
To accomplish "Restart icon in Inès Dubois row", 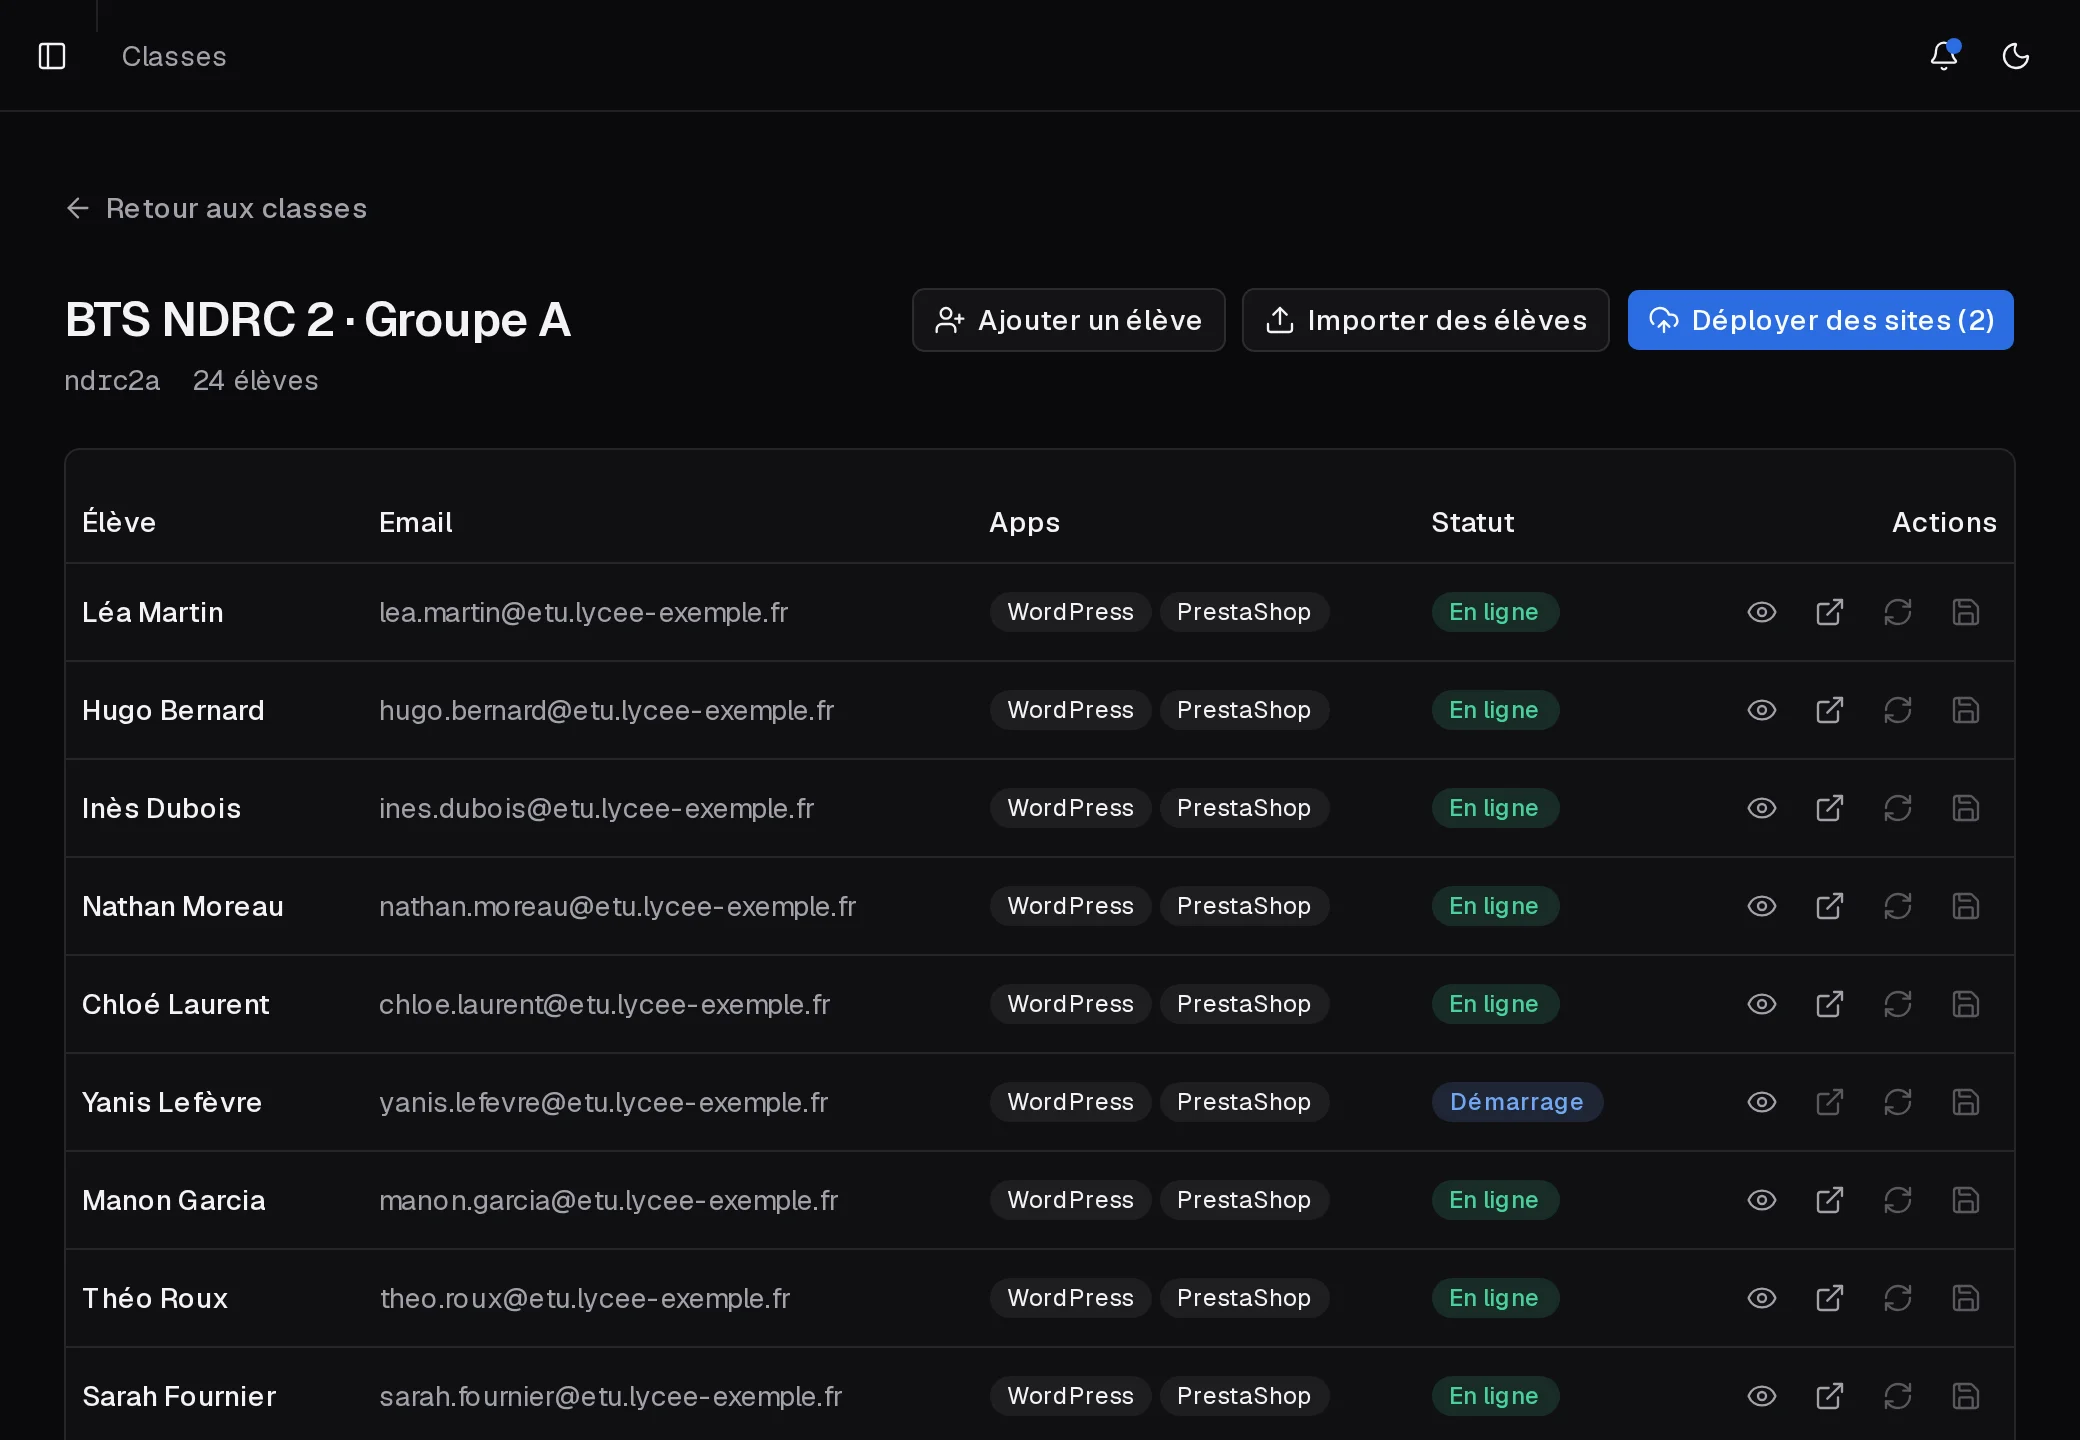I will (1898, 808).
